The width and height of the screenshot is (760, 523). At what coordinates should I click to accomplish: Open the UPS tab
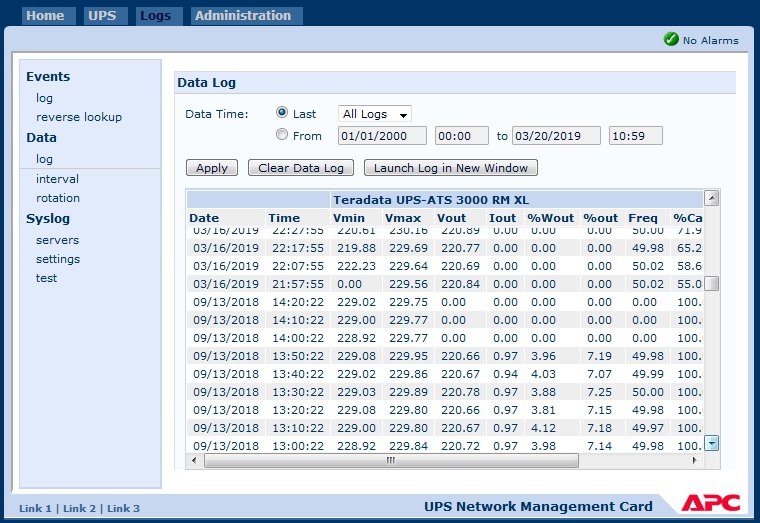(x=102, y=16)
